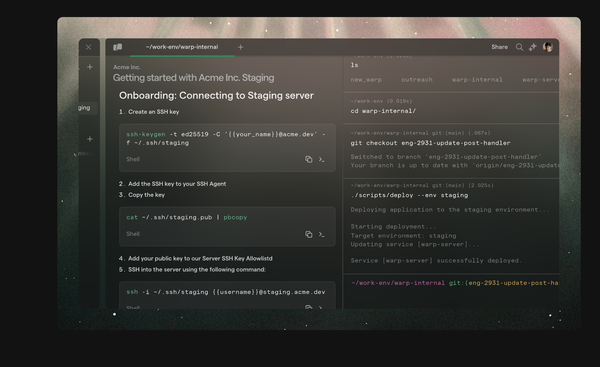Click 'Shell' label under ssh-keygen block

(133, 159)
